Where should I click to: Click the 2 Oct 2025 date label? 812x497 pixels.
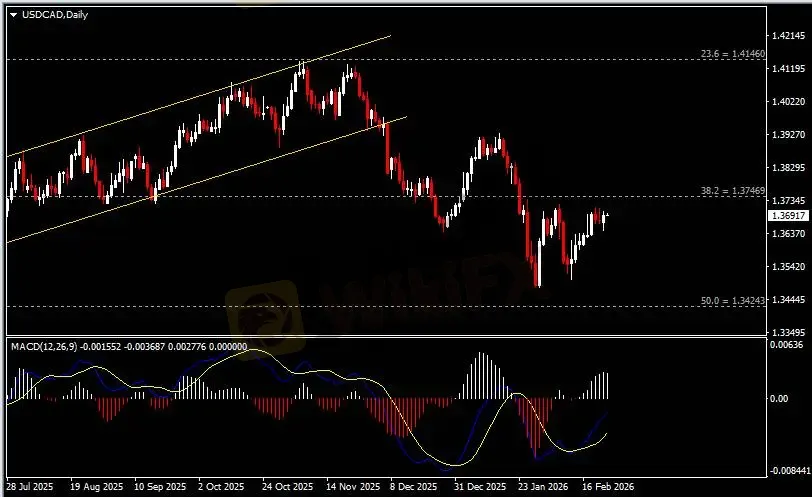[221, 487]
